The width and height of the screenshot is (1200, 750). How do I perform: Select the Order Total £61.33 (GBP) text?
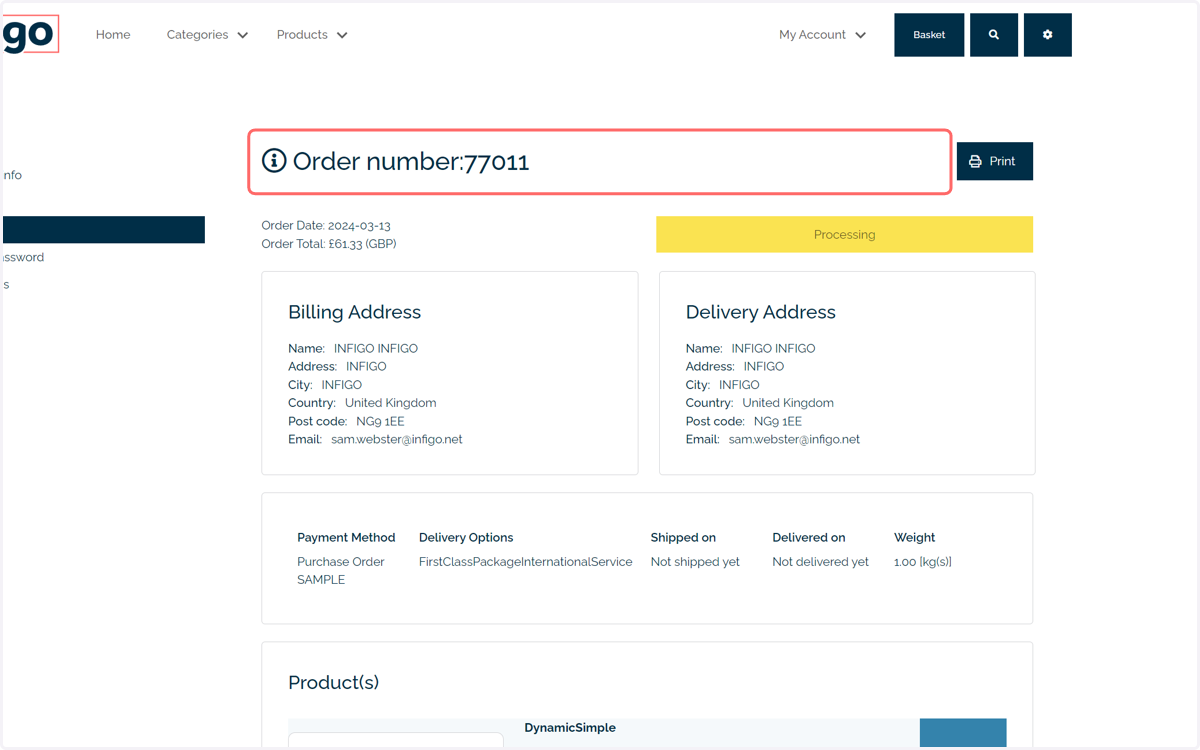pos(329,244)
